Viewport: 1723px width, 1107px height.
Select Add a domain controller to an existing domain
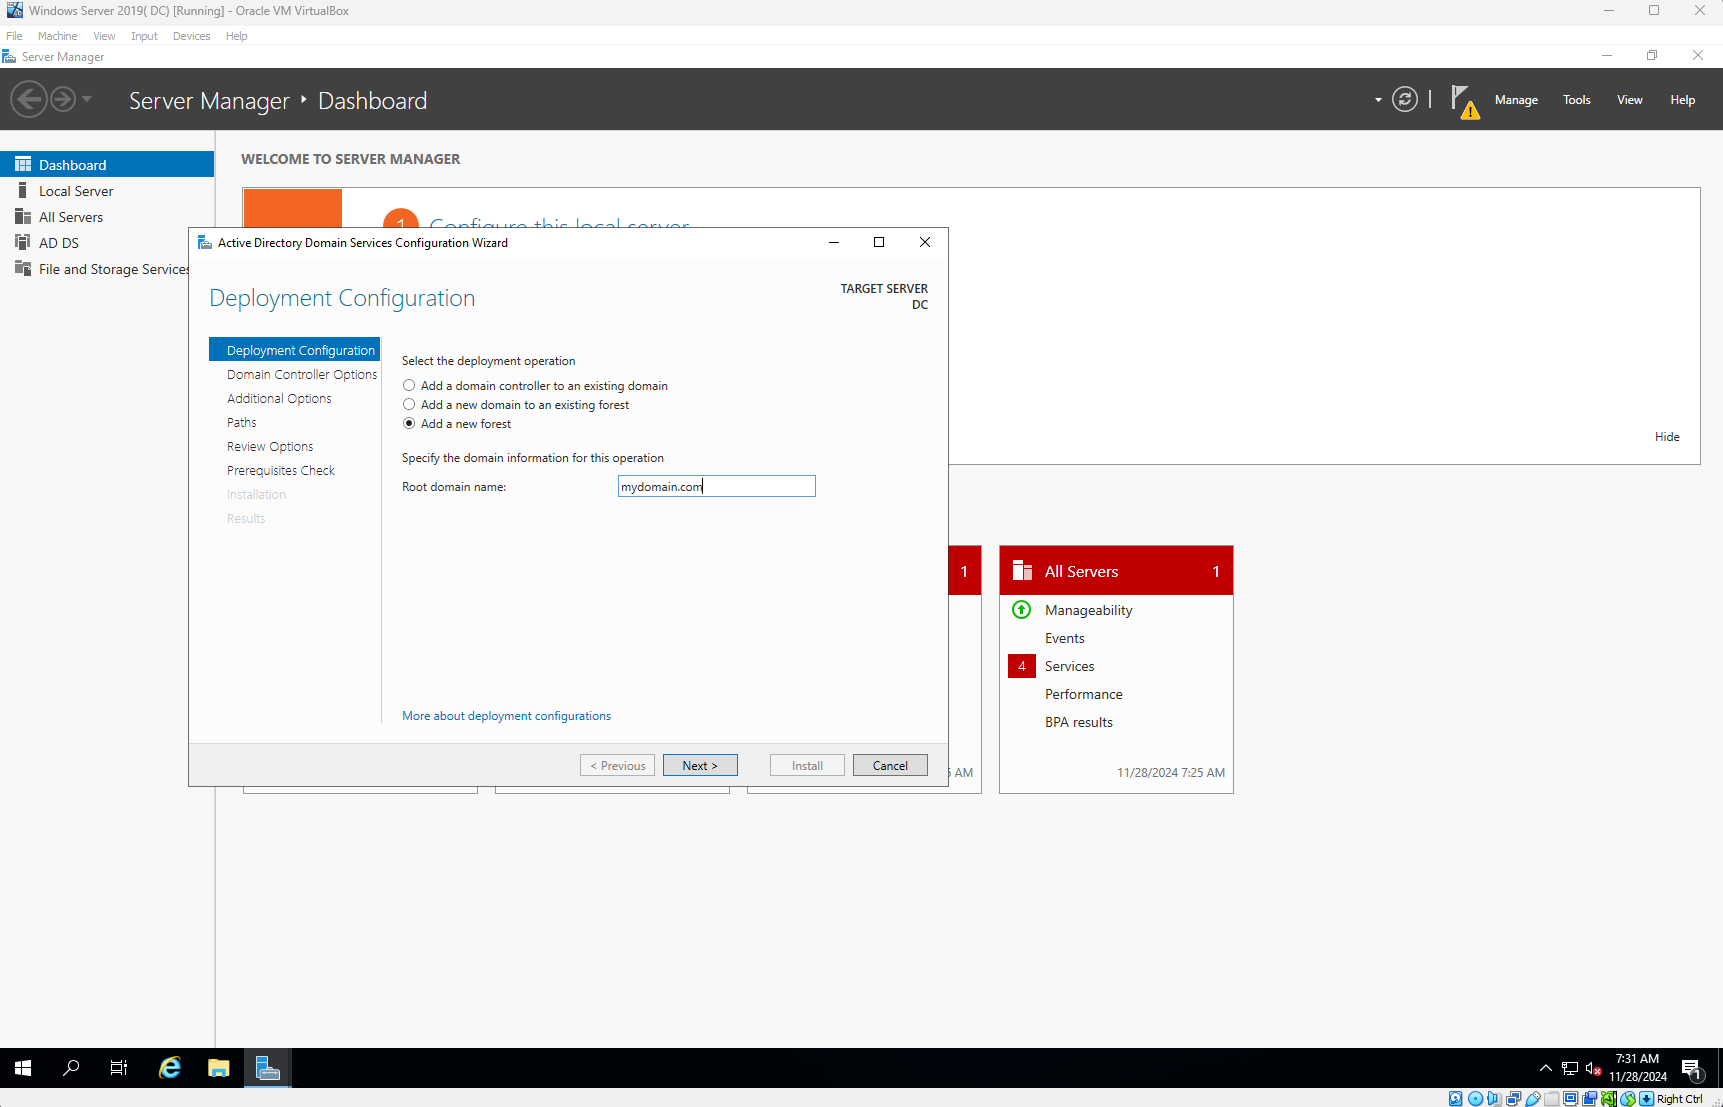tap(535, 386)
